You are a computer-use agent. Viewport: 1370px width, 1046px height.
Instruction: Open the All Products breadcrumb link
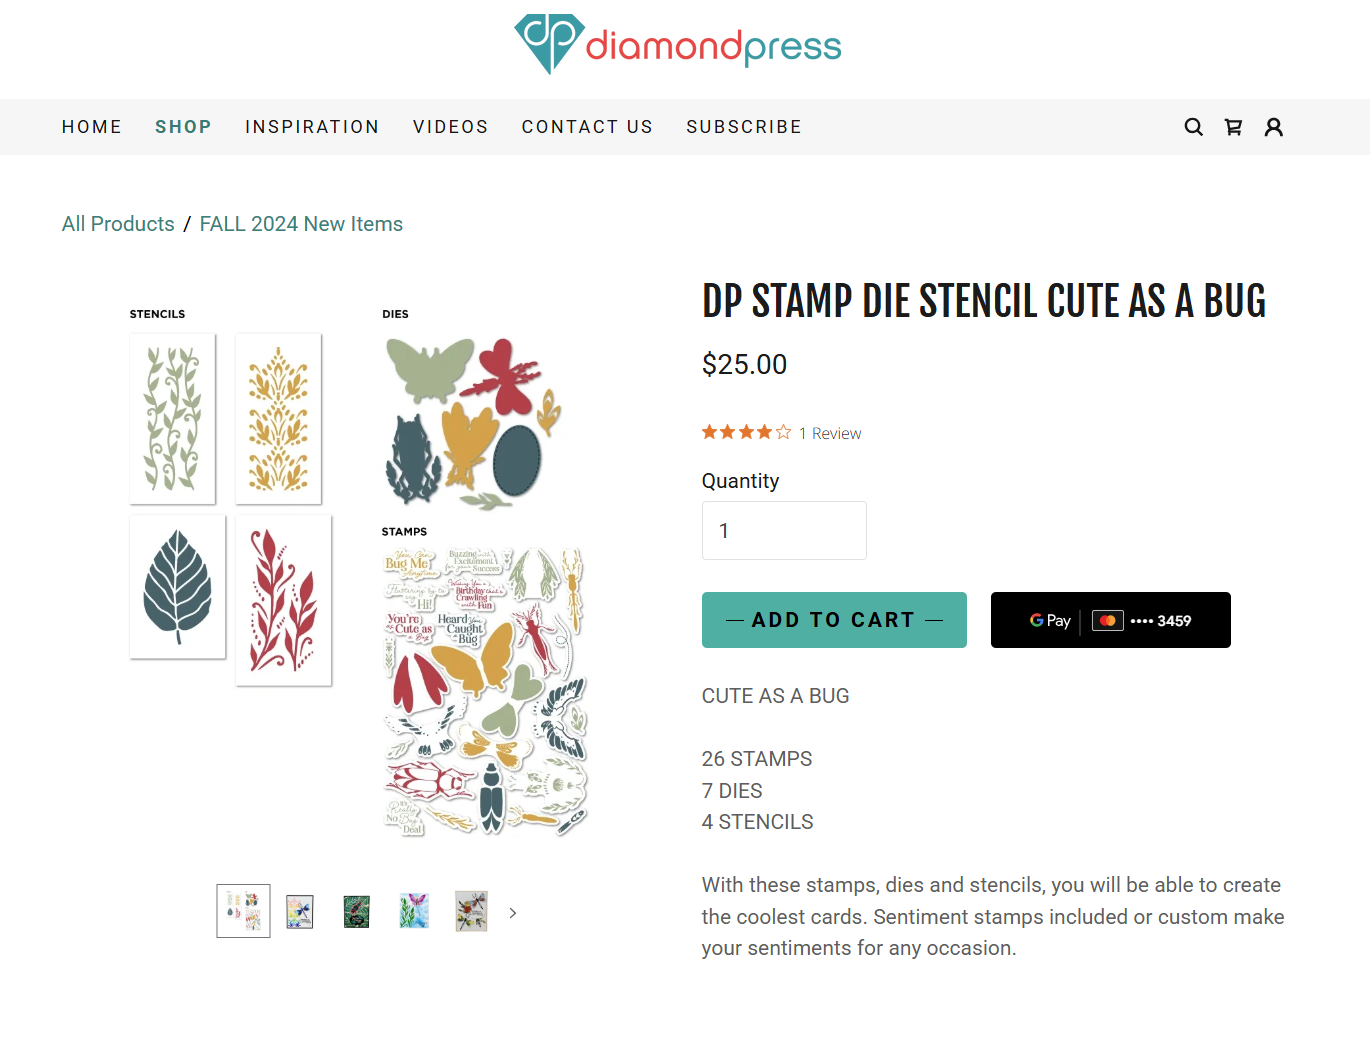[x=118, y=223]
